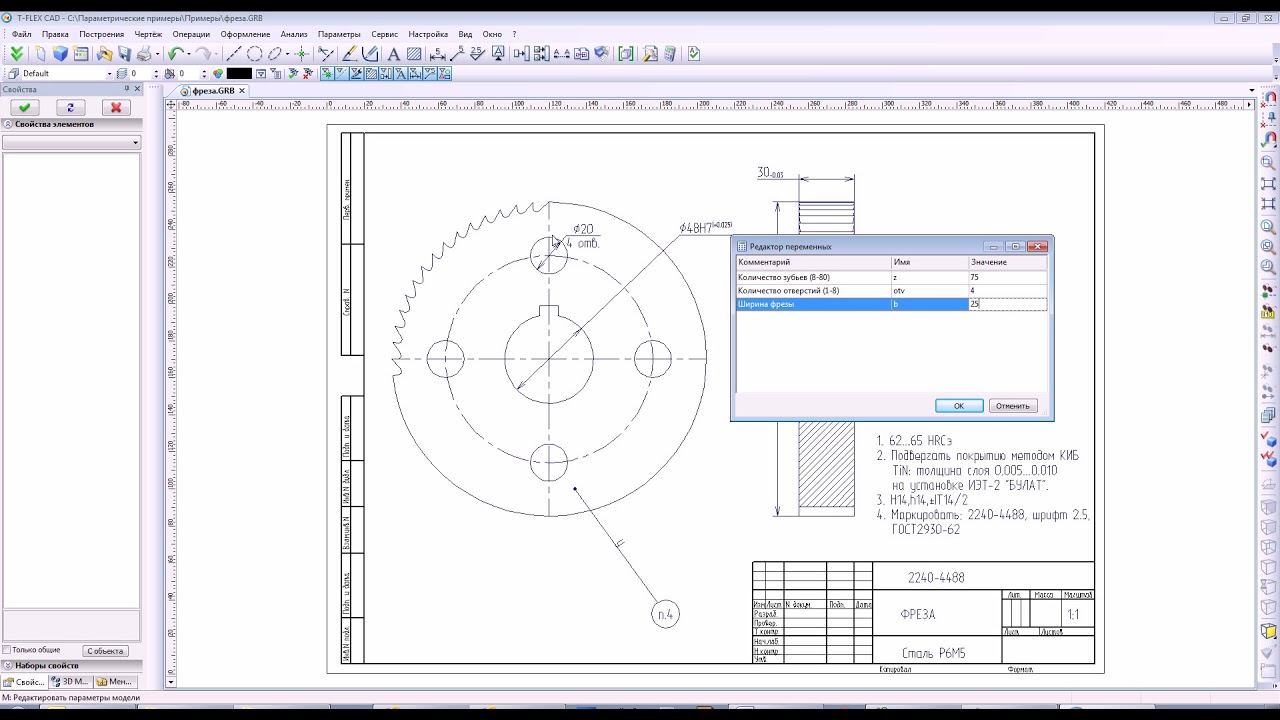Open the Сервис menu

384,34
